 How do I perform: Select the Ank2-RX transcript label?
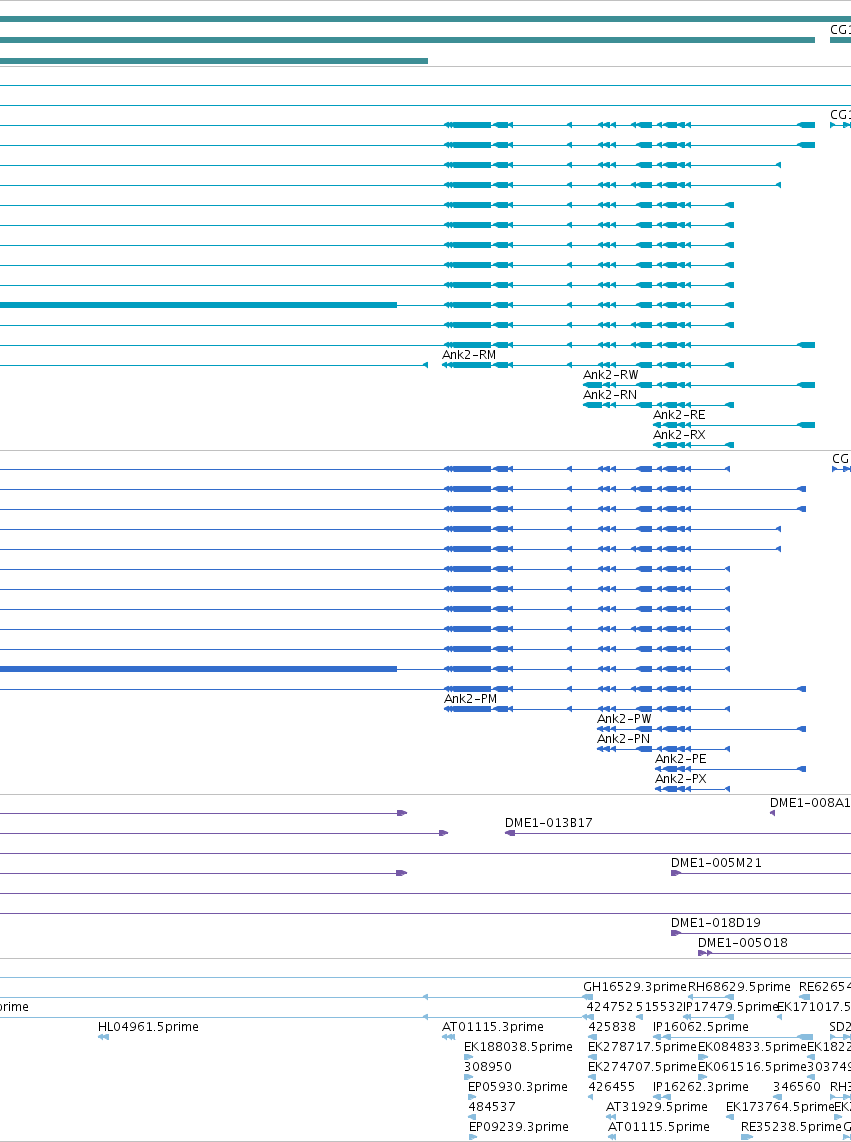click(679, 435)
